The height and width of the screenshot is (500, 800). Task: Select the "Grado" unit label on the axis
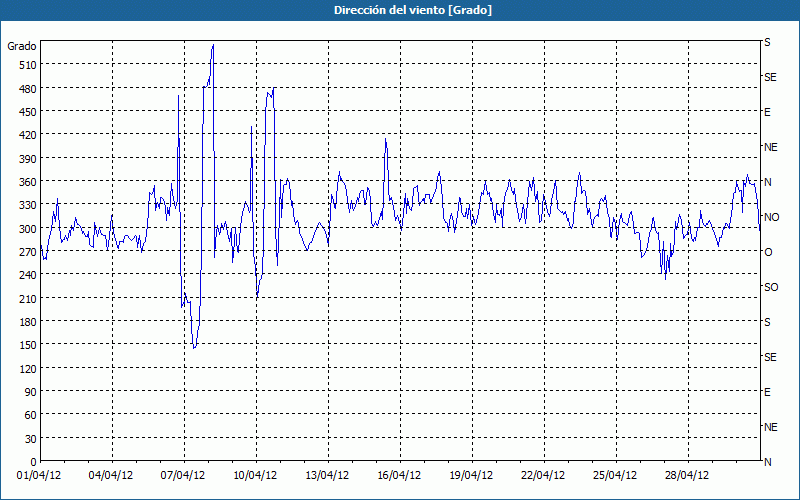(x=22, y=46)
